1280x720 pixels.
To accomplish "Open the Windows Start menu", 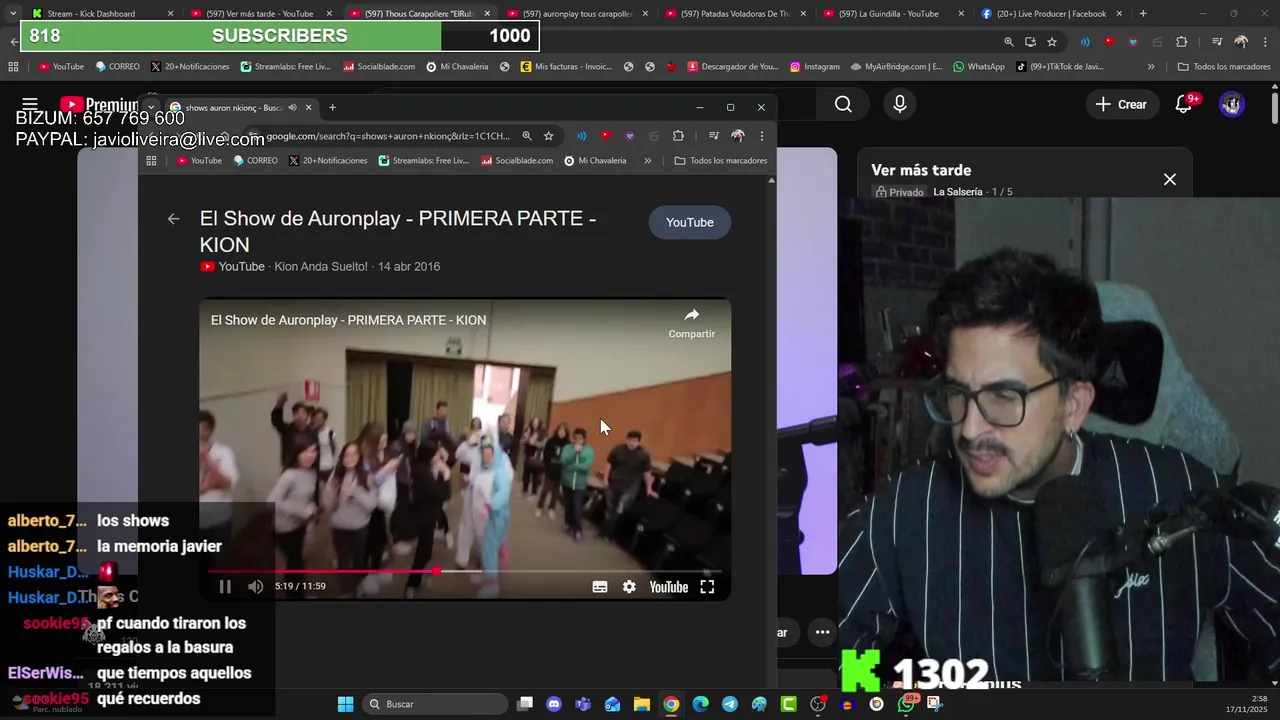I will click(345, 704).
